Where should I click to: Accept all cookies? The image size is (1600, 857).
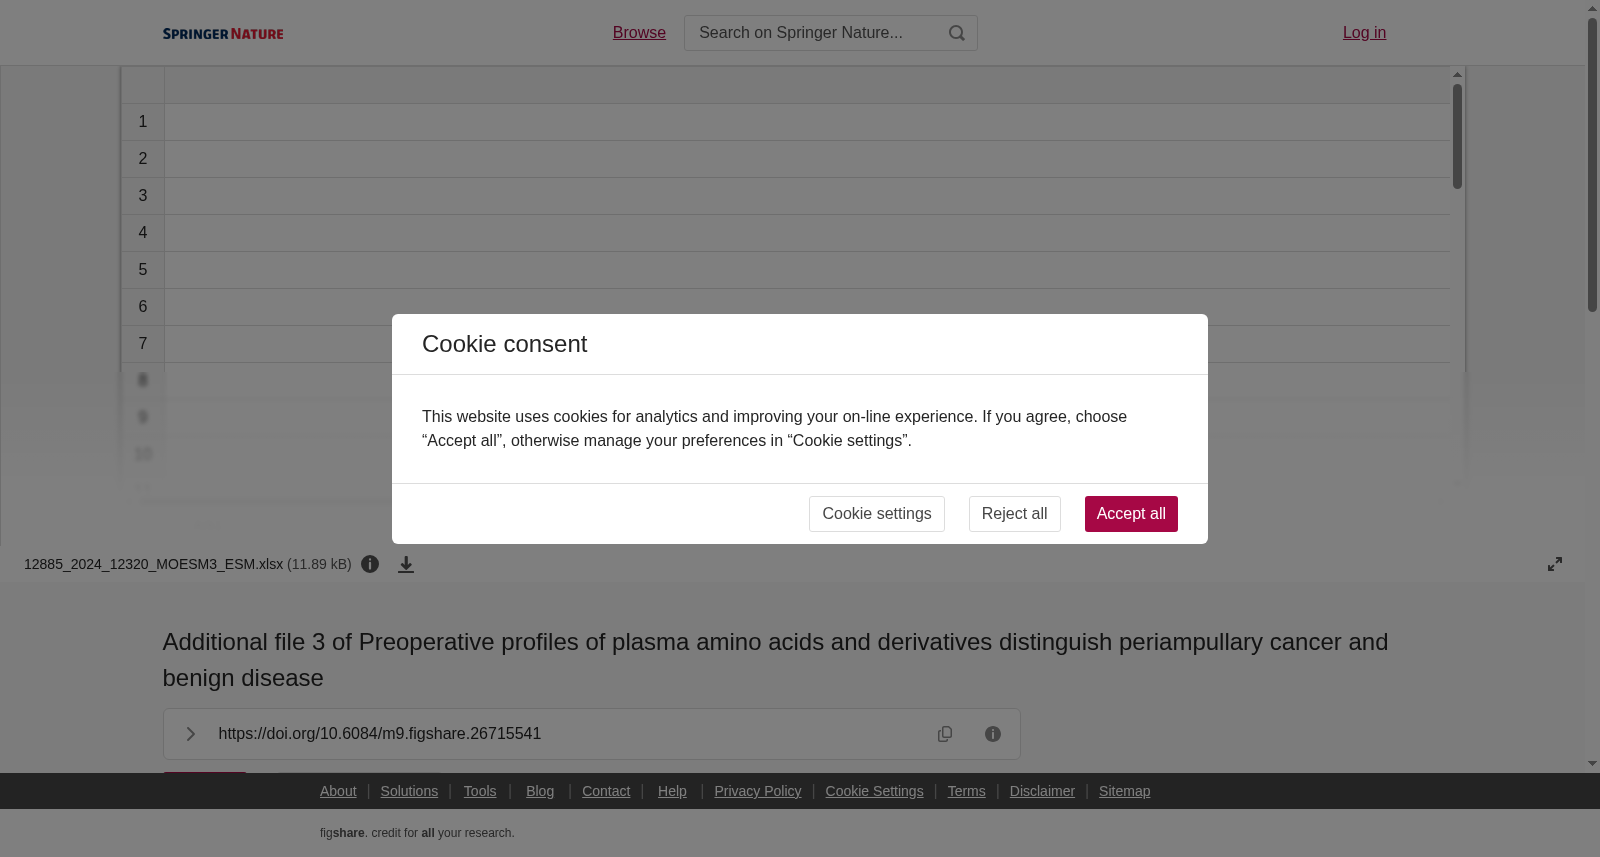[x=1131, y=514]
